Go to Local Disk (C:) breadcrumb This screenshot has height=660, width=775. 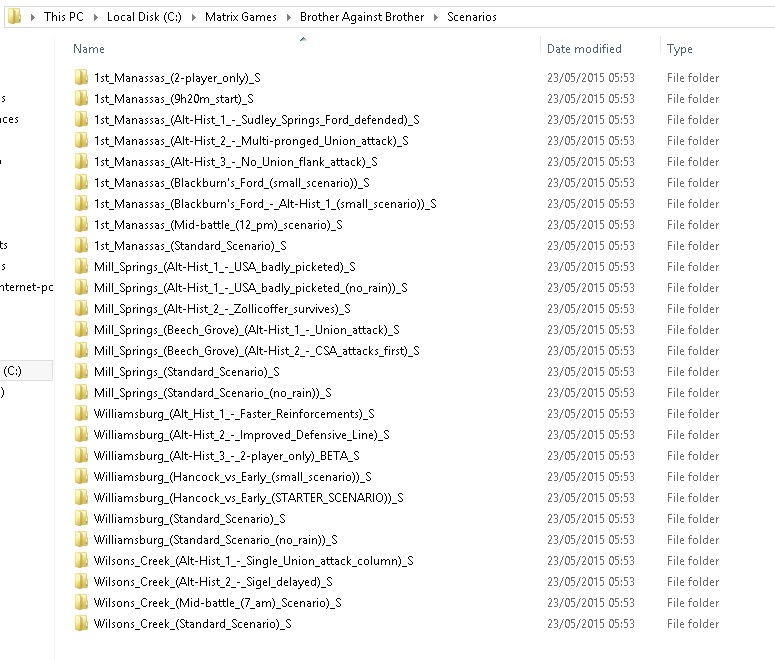[144, 17]
